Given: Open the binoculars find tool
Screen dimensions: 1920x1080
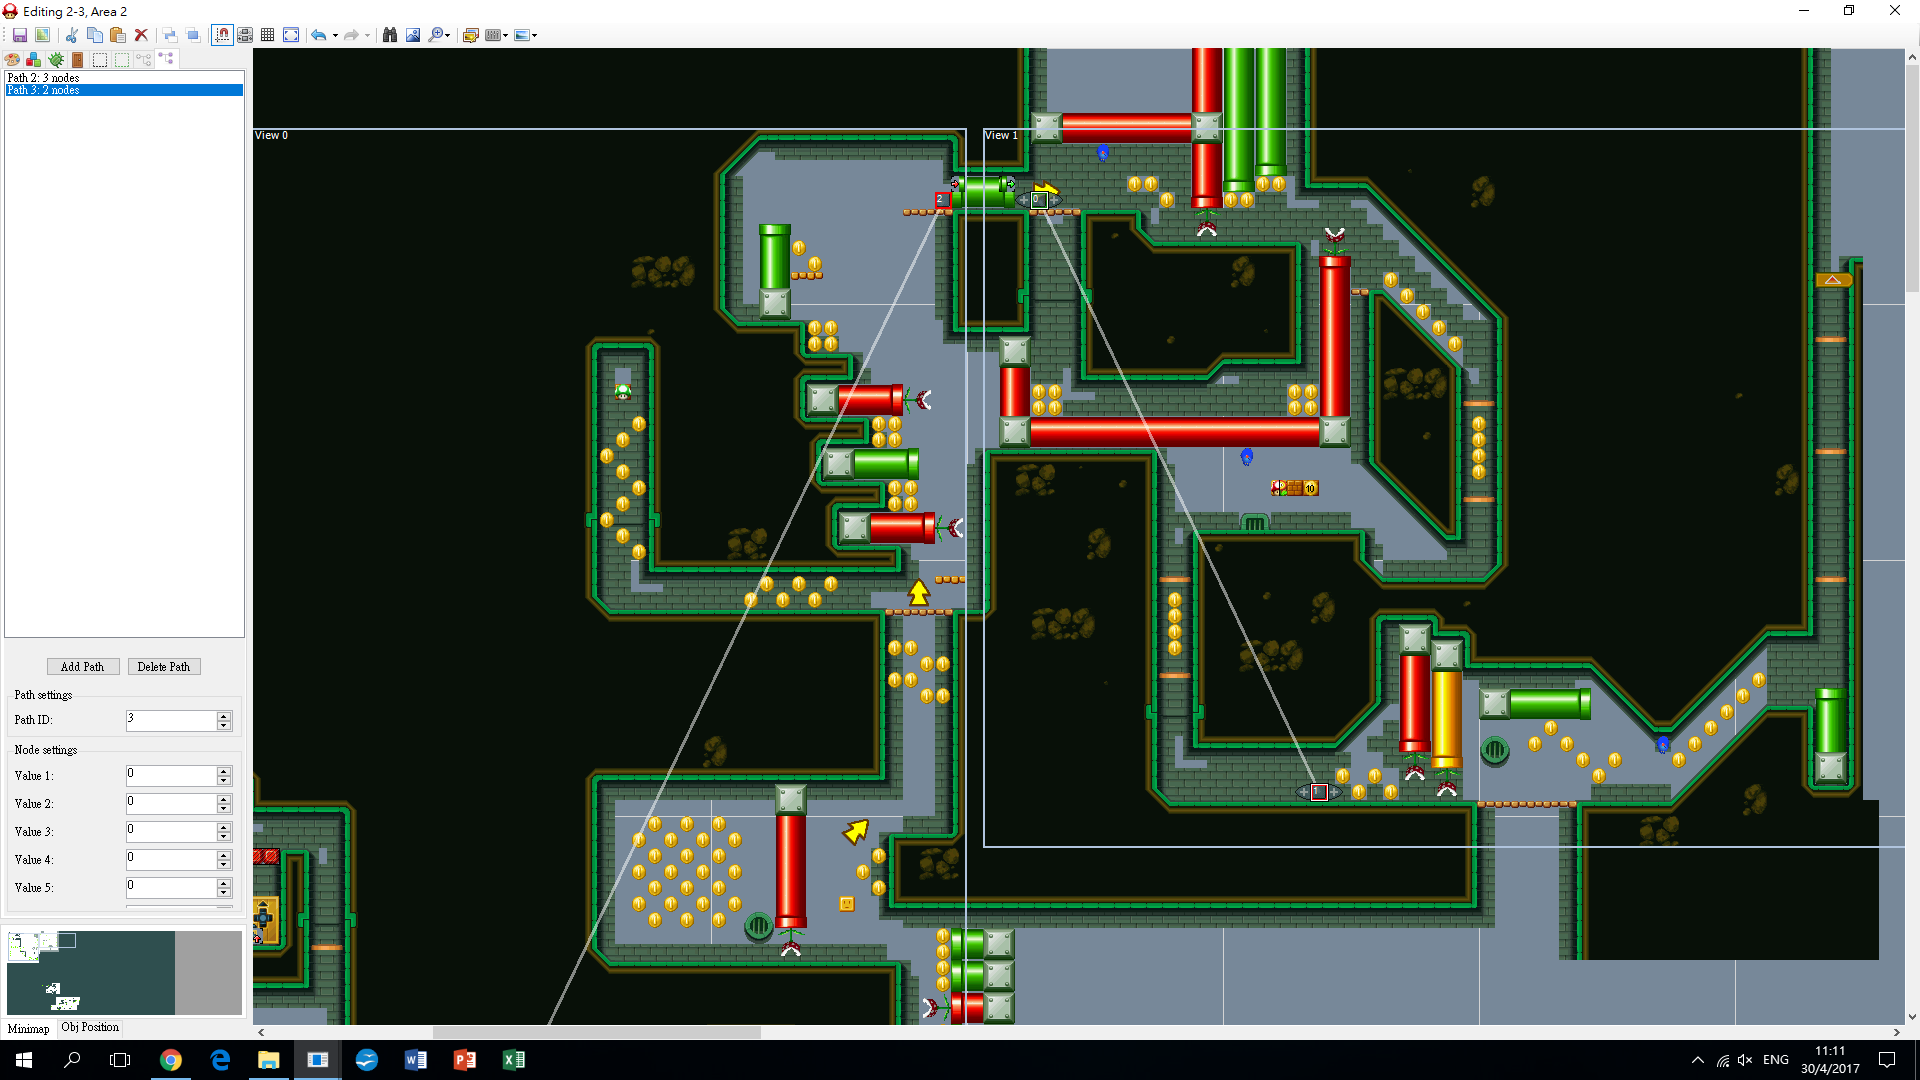Looking at the screenshot, I should 390,35.
